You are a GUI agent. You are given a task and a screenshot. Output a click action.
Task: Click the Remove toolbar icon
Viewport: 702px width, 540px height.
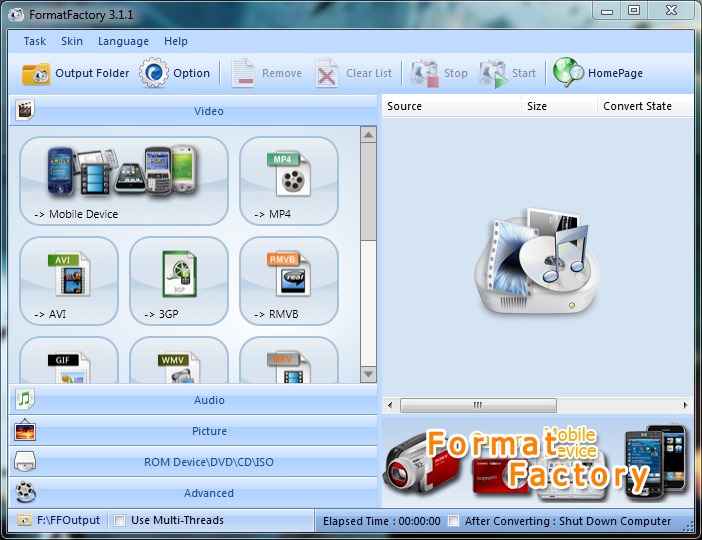tap(243, 73)
